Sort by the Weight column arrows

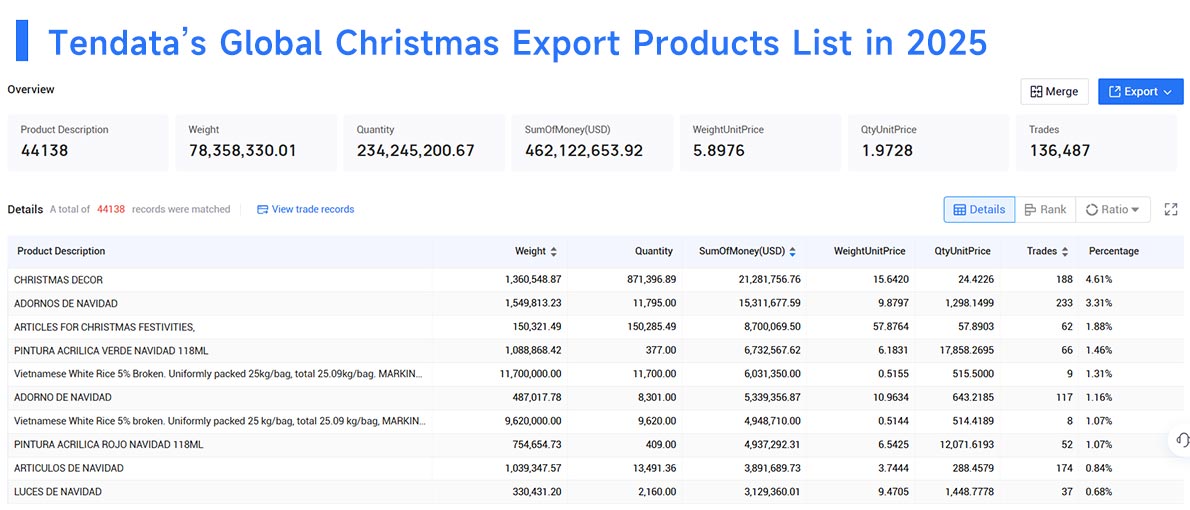pos(553,251)
